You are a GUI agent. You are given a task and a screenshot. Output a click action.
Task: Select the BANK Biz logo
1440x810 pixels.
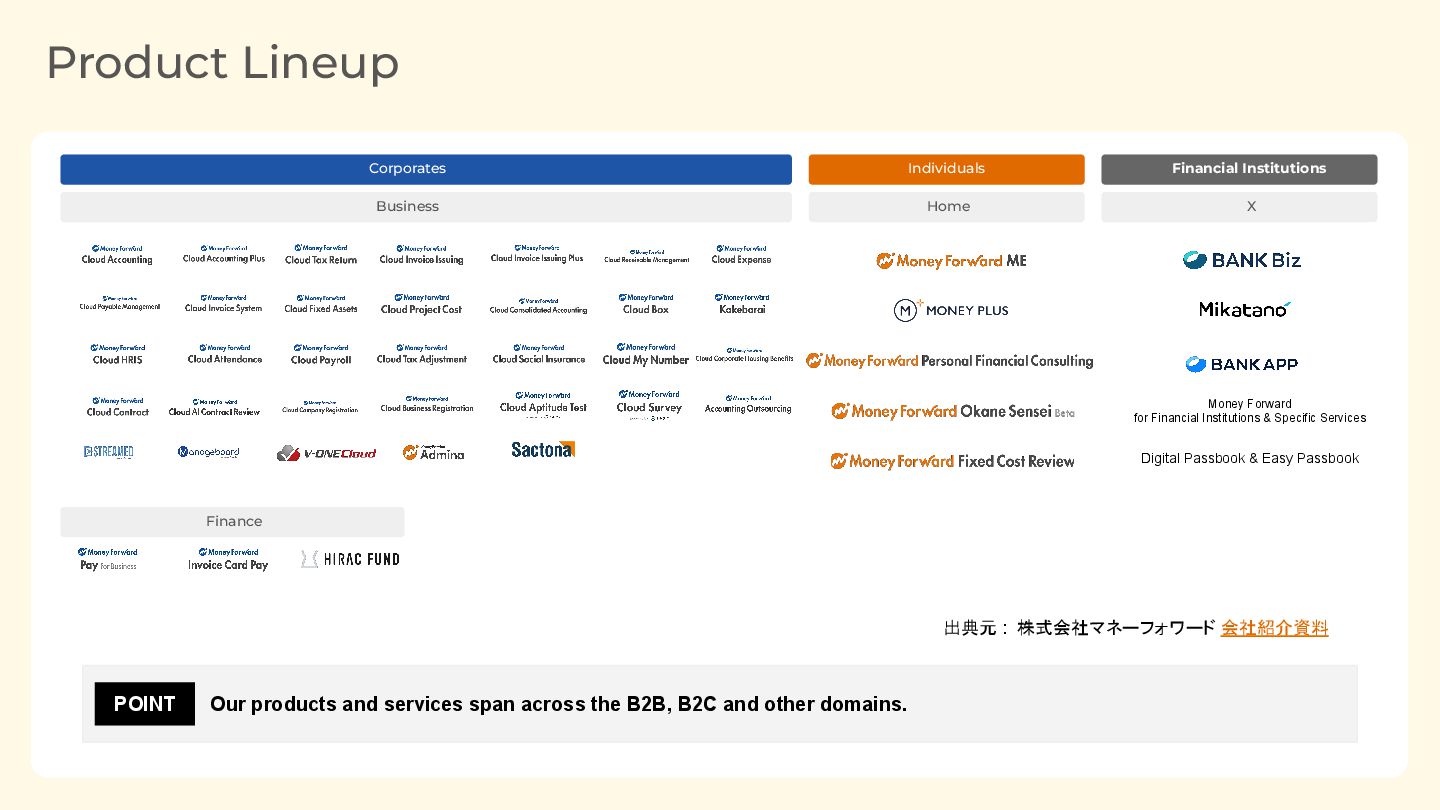[x=1242, y=260]
